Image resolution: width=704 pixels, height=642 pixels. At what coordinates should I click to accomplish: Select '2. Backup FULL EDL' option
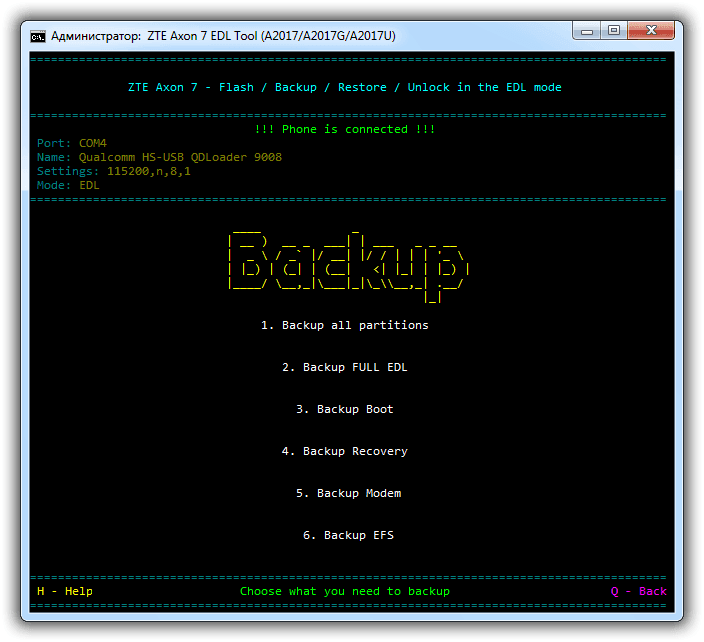click(344, 367)
